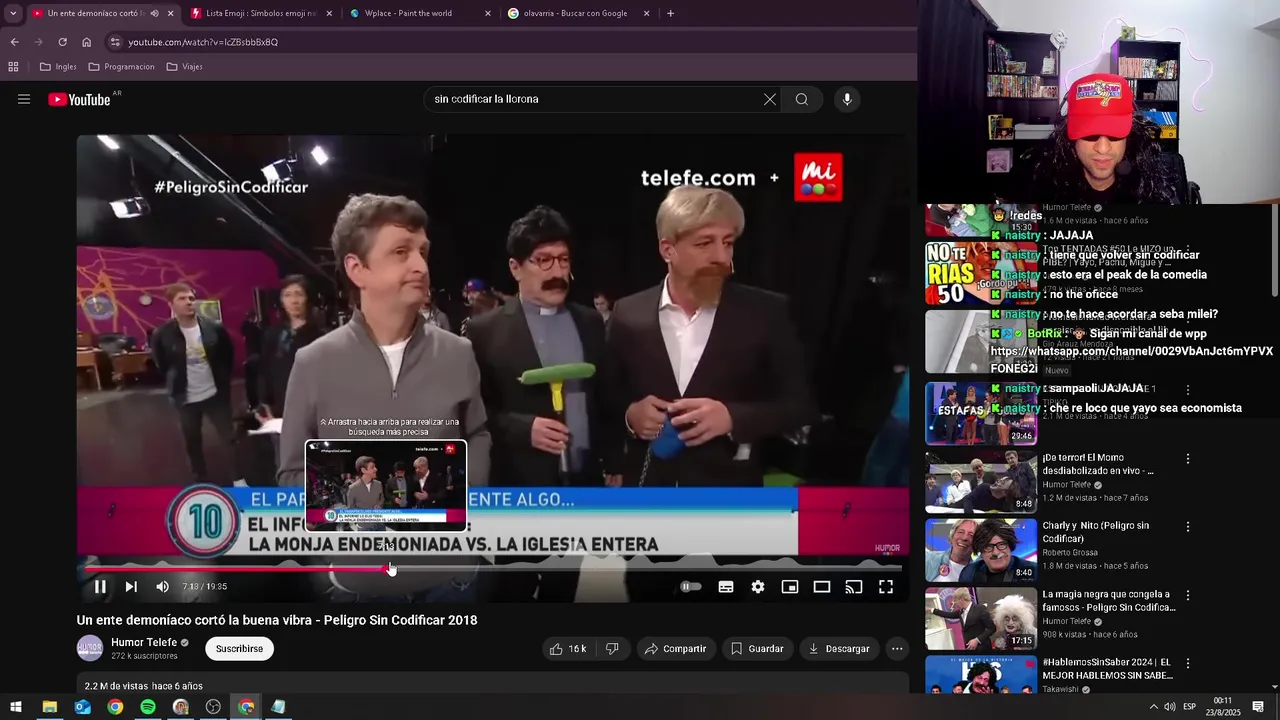The height and width of the screenshot is (720, 1280).
Task: Switch to miniplayer mode
Action: coord(790,587)
